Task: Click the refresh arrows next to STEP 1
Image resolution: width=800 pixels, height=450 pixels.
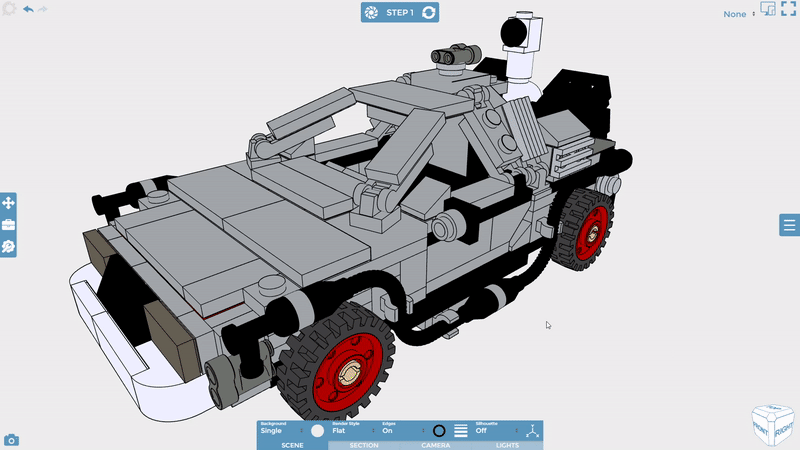Action: [x=429, y=13]
